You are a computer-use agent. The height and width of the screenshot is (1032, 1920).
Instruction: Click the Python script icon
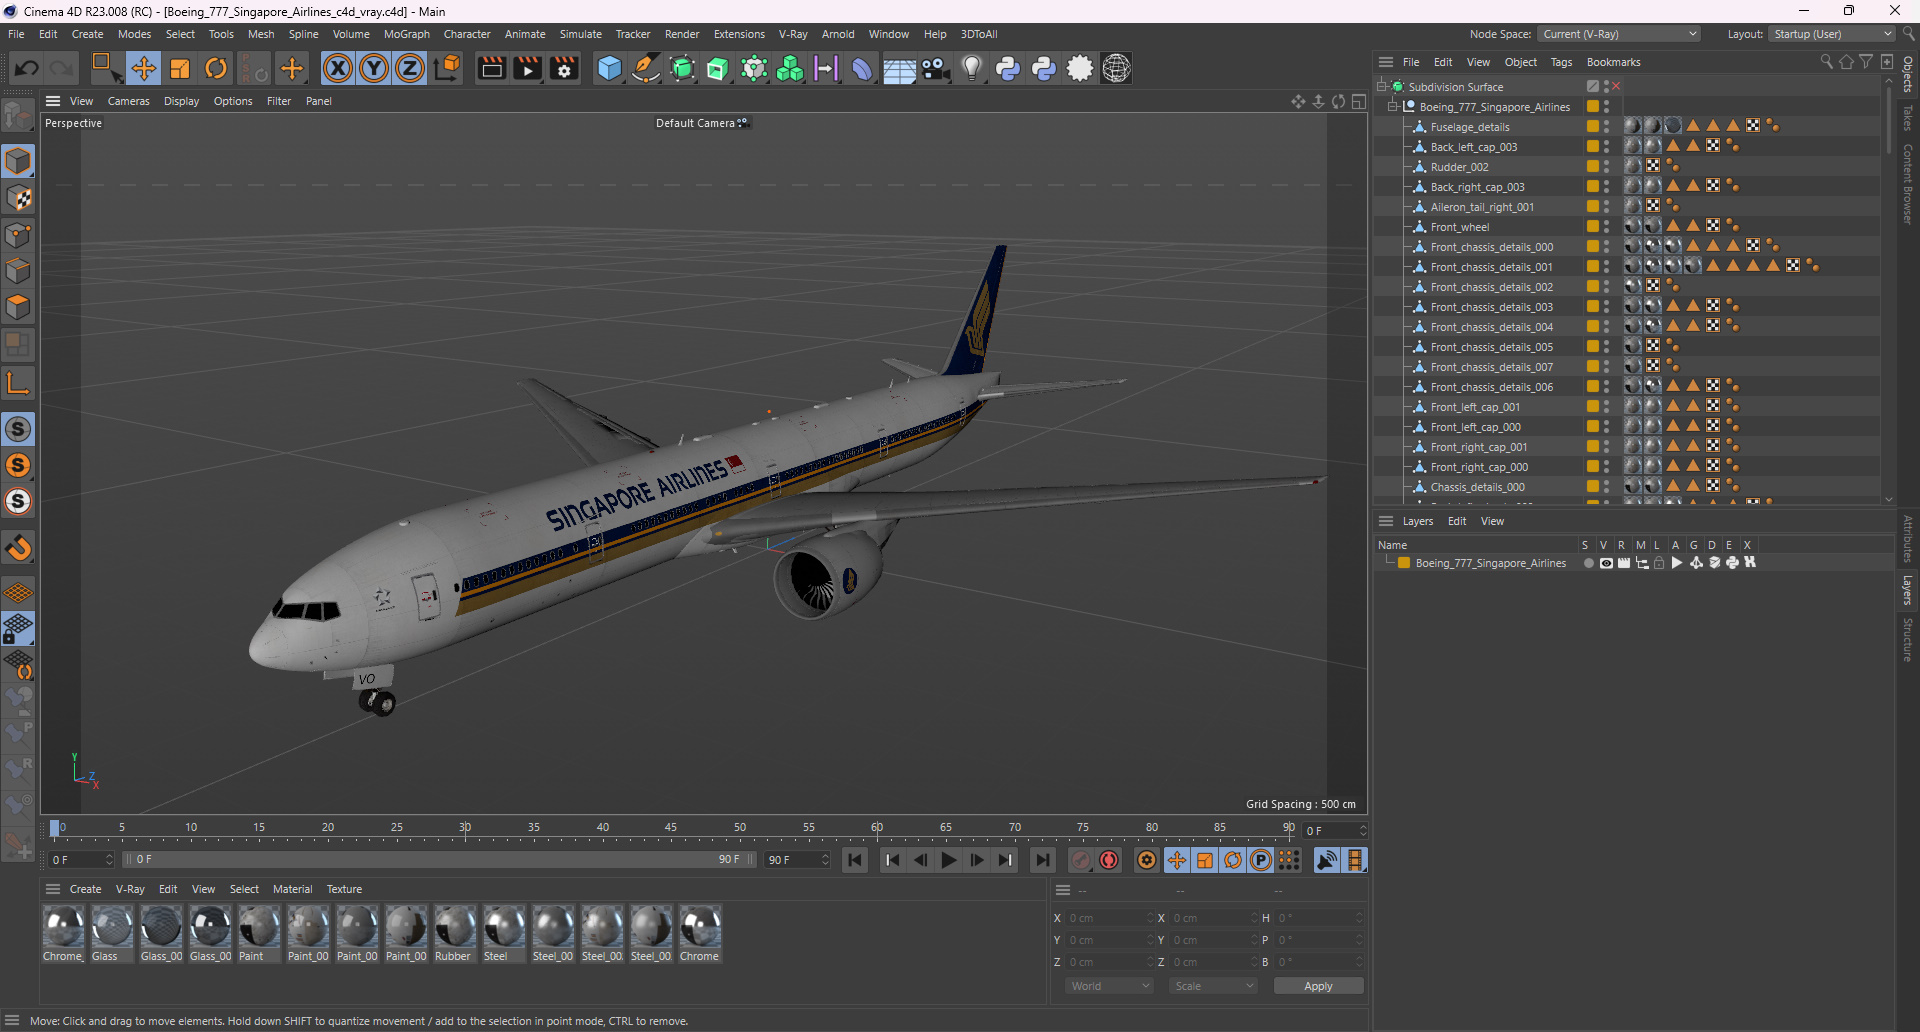pyautogui.click(x=1008, y=68)
